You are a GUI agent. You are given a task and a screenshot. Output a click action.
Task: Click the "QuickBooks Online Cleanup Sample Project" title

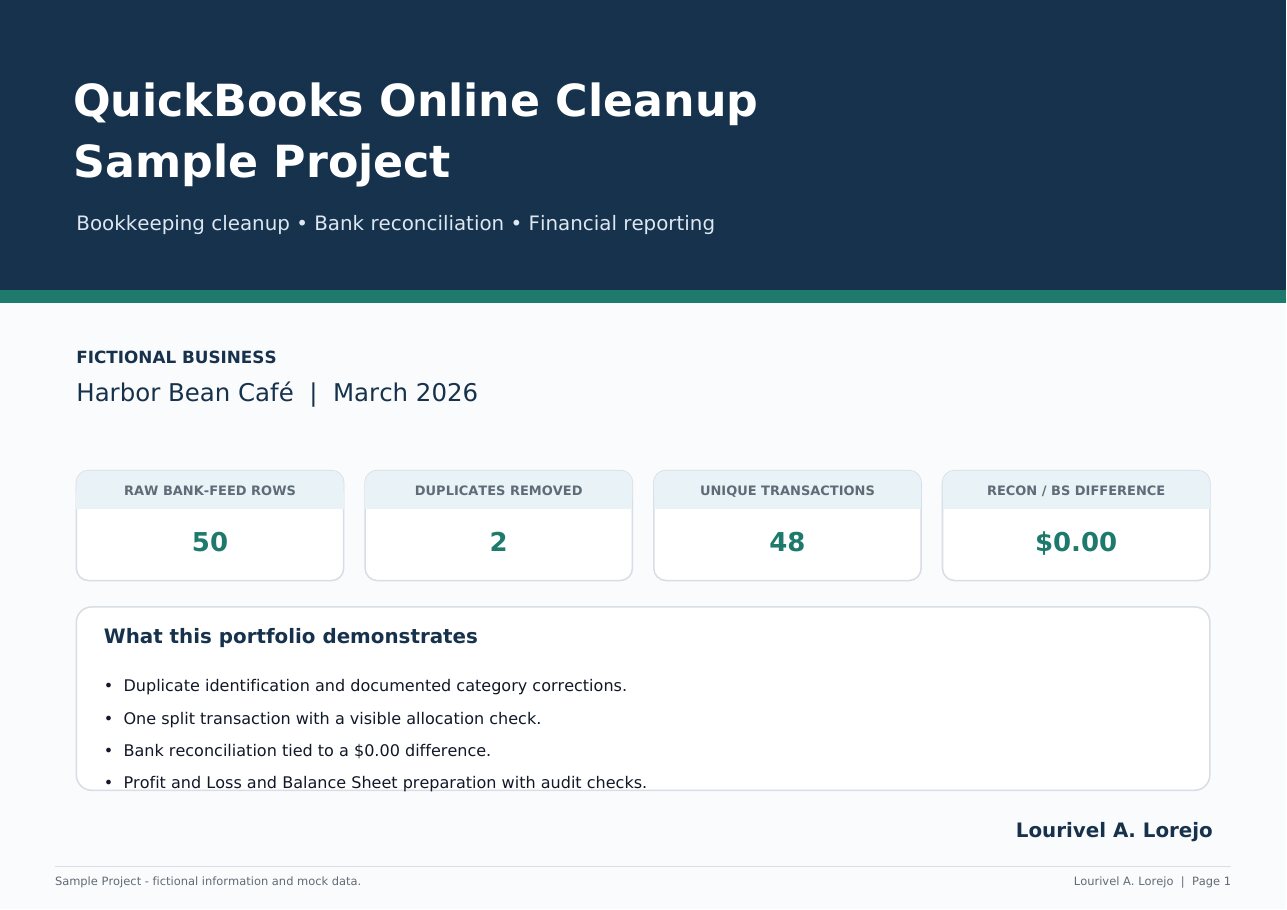[x=415, y=132]
